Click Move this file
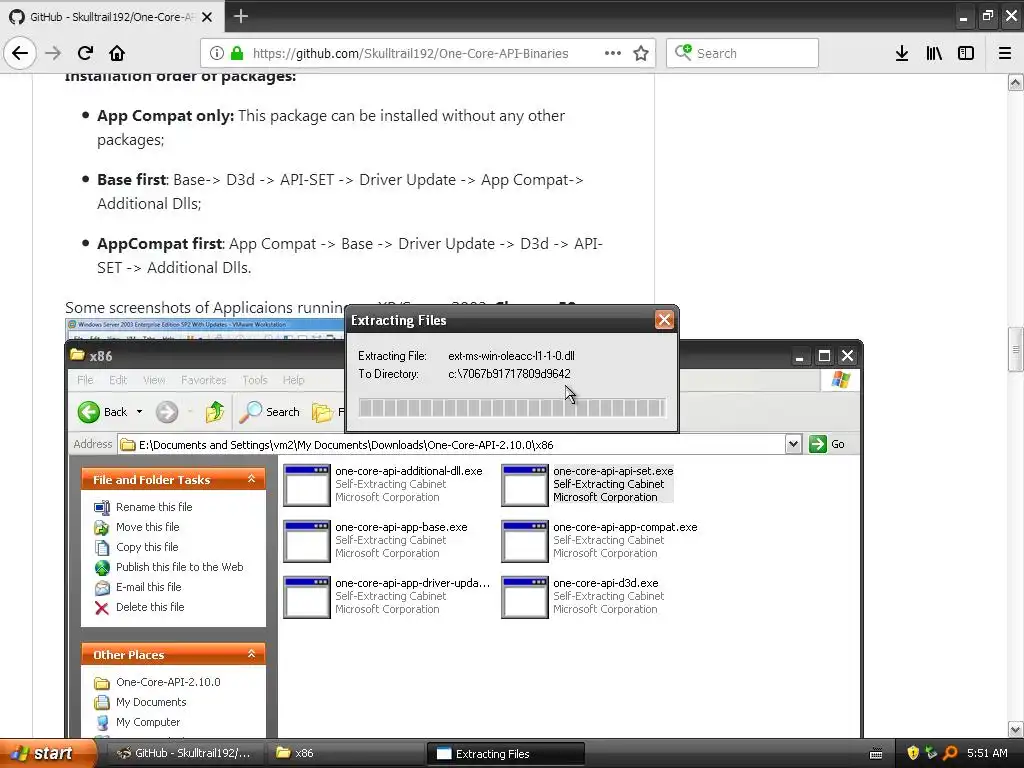Viewport: 1024px width, 768px height. [148, 526]
